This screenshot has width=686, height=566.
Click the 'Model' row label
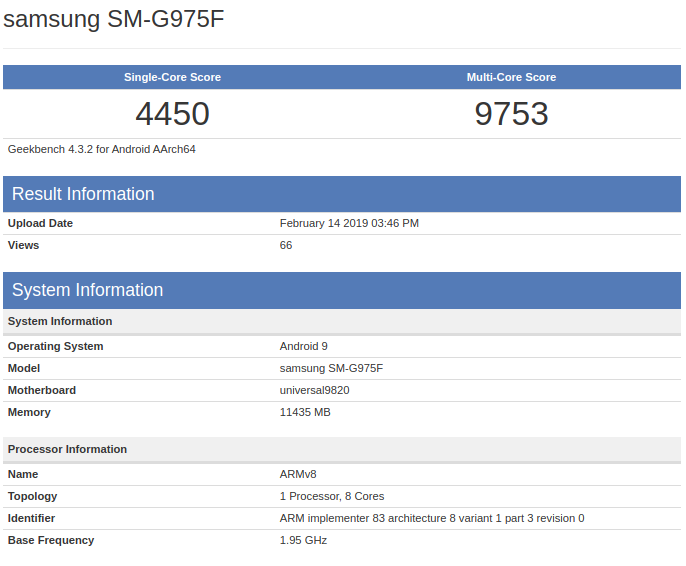coord(24,368)
